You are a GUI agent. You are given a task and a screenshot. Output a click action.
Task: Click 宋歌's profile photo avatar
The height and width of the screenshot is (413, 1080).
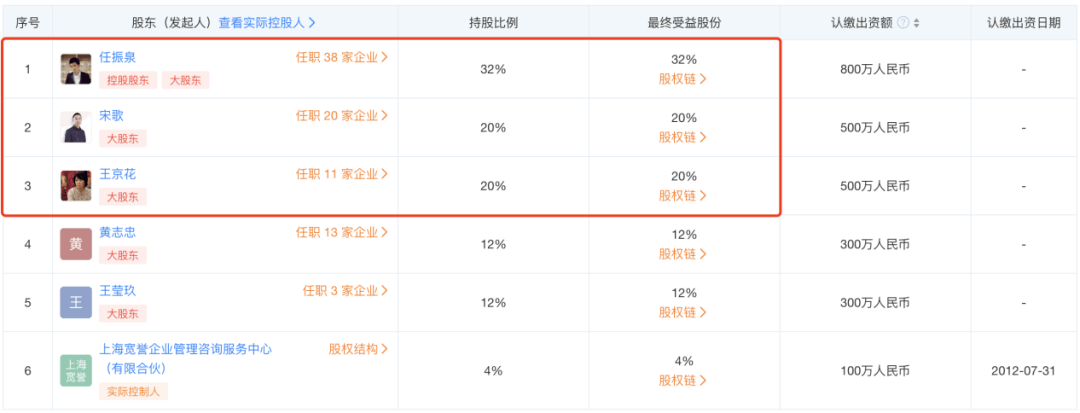(x=76, y=127)
